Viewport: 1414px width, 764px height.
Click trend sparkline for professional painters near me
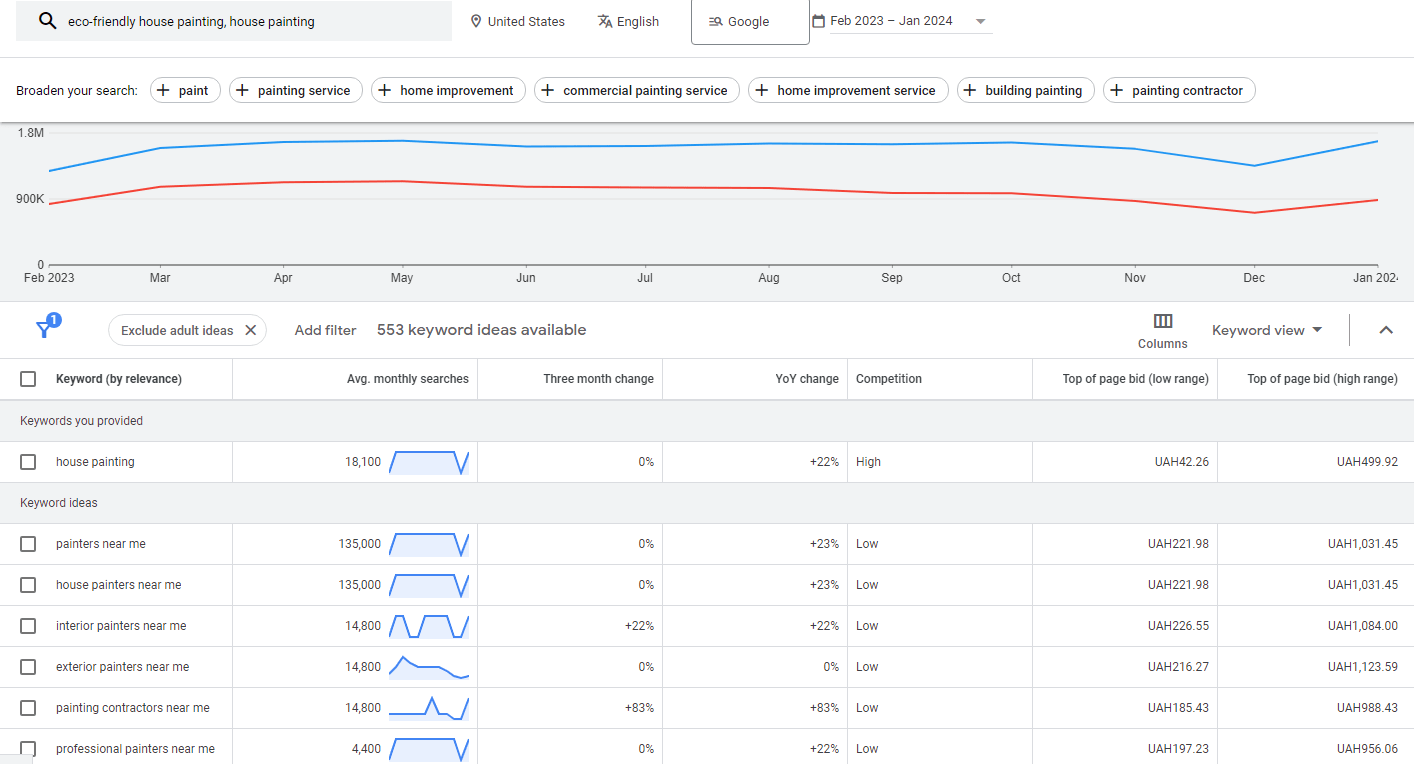click(429, 749)
